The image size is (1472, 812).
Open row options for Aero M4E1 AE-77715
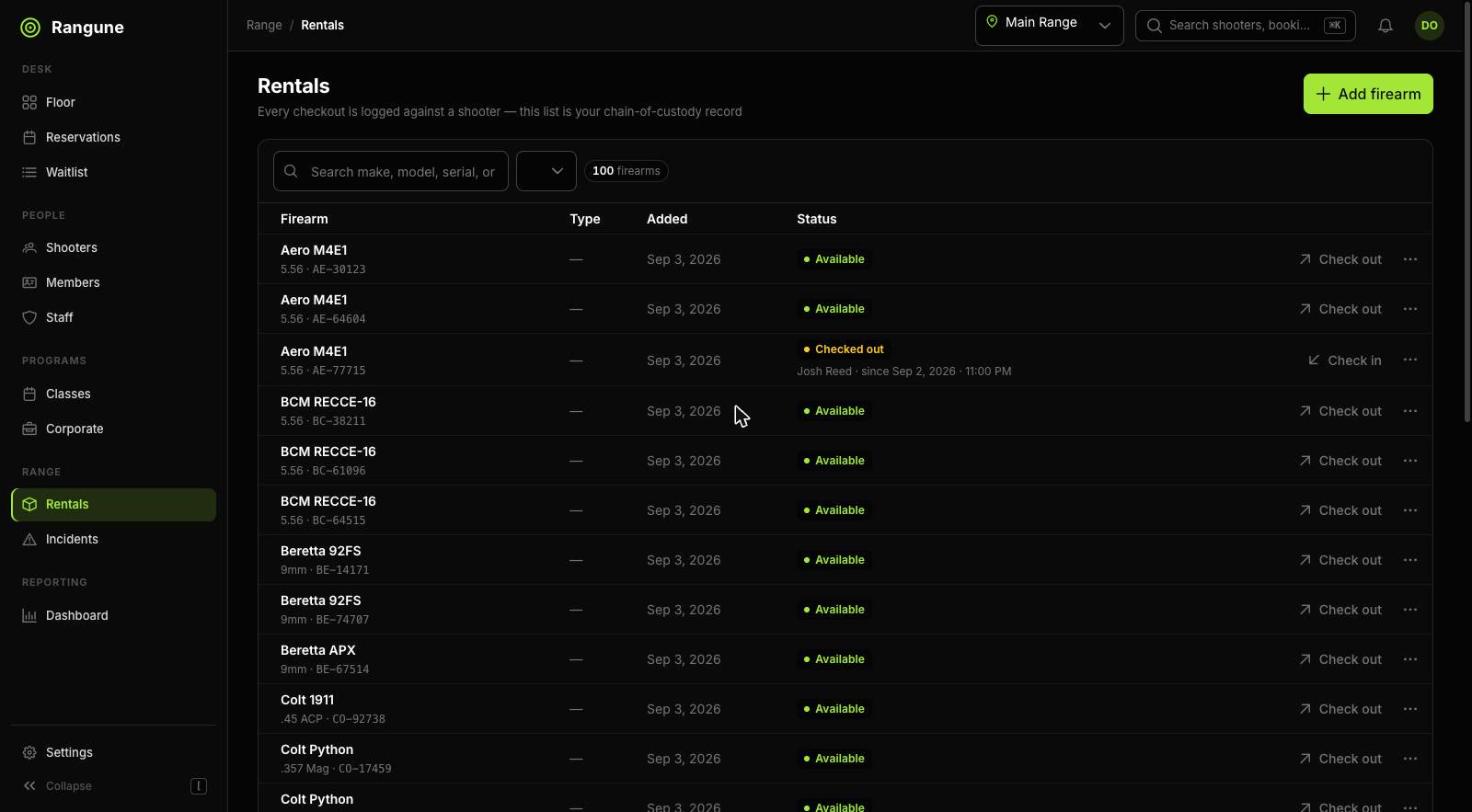[1410, 360]
